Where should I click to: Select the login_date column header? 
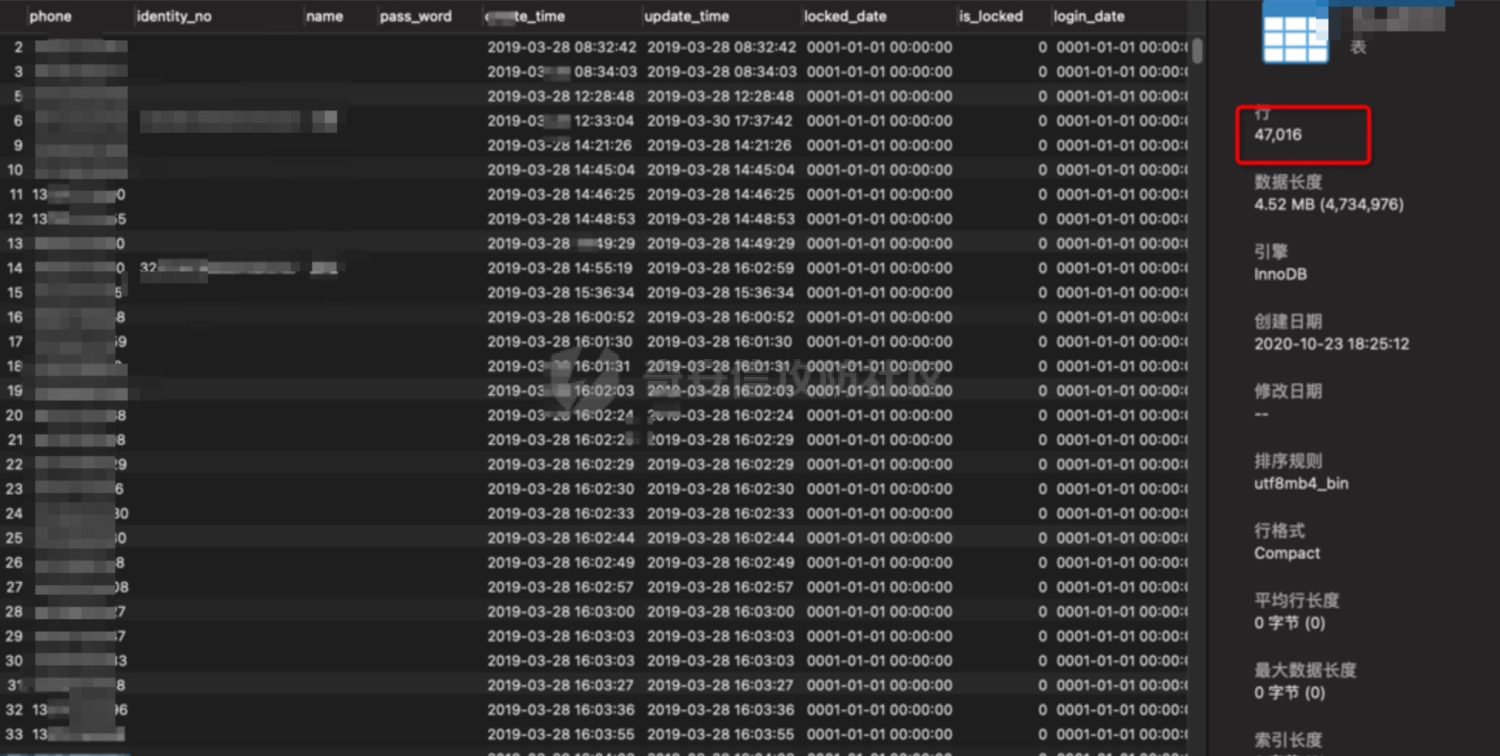pos(1089,16)
